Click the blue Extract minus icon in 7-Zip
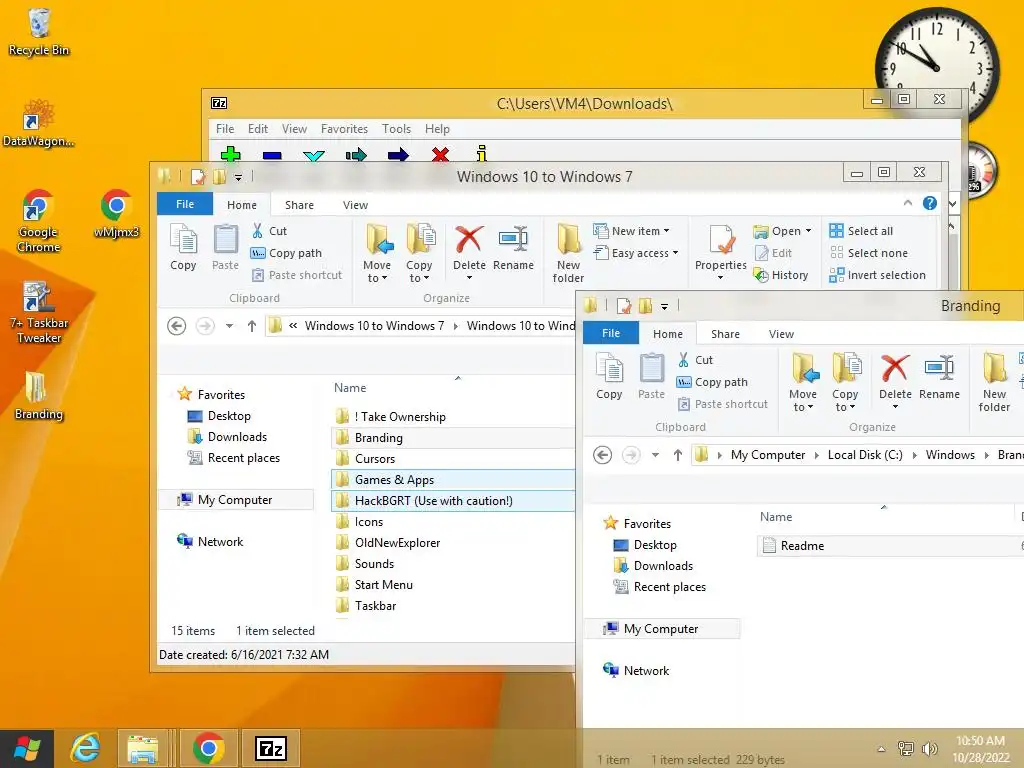This screenshot has height=768, width=1024. [272, 155]
